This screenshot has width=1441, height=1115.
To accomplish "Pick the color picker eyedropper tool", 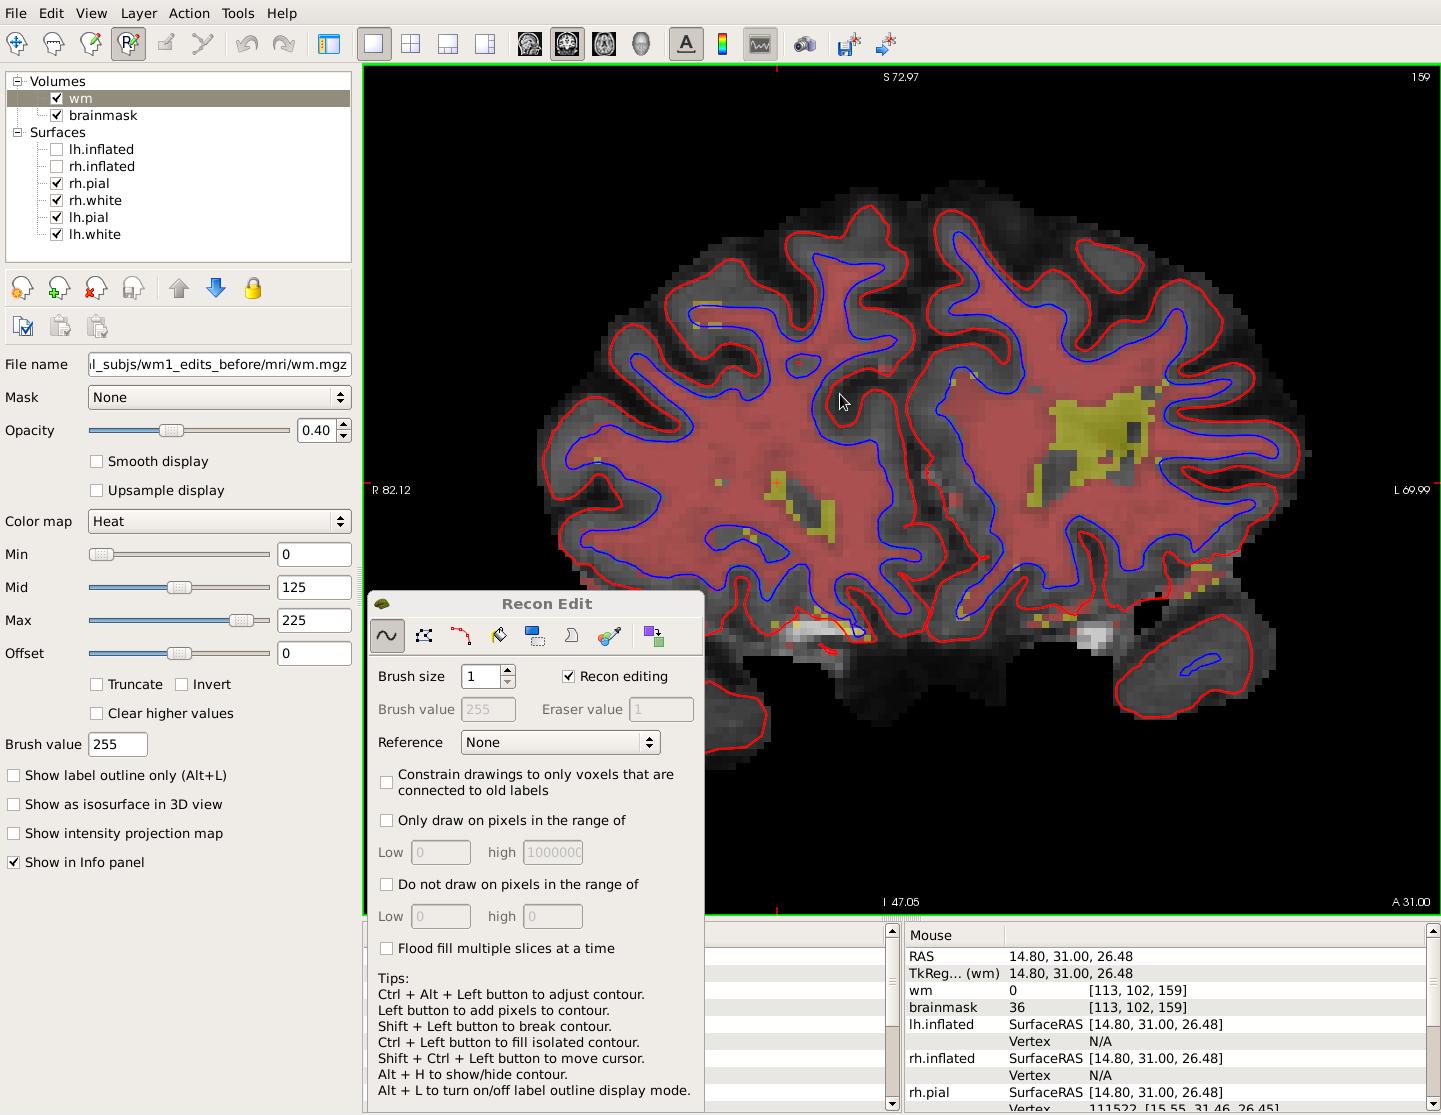I will pos(609,636).
